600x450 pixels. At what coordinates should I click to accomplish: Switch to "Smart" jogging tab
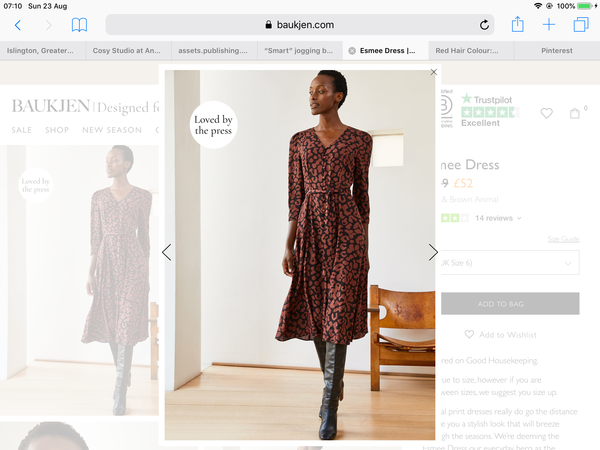[x=300, y=51]
